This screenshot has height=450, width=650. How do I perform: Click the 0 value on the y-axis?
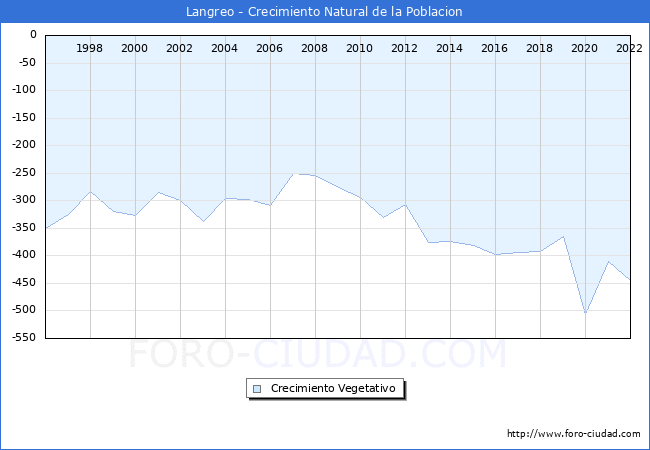(x=34, y=35)
